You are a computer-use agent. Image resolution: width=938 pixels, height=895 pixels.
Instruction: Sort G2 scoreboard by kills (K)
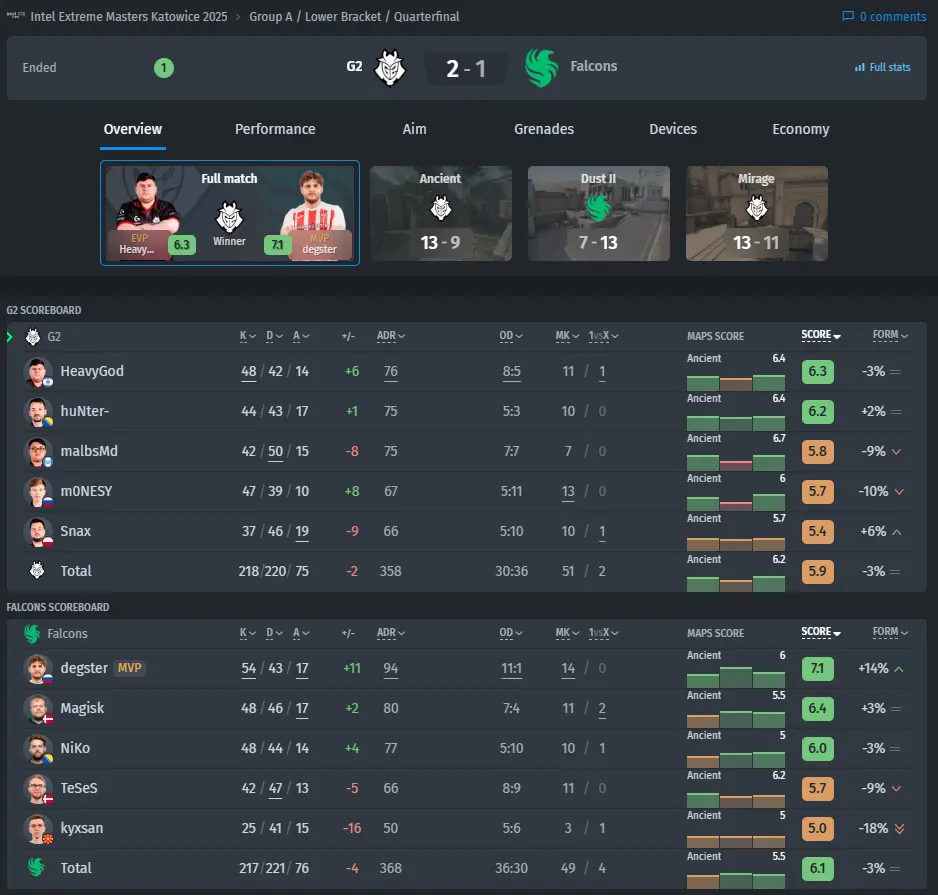coord(248,336)
